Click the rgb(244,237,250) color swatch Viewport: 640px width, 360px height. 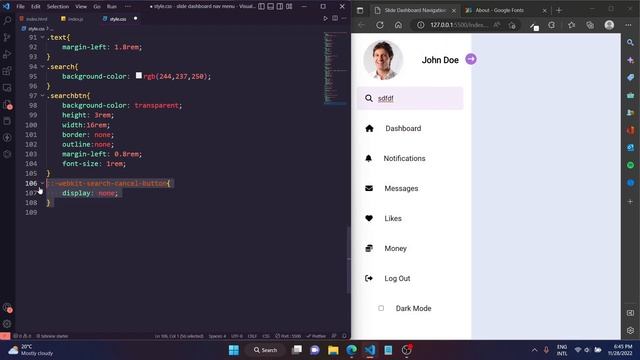(139, 76)
